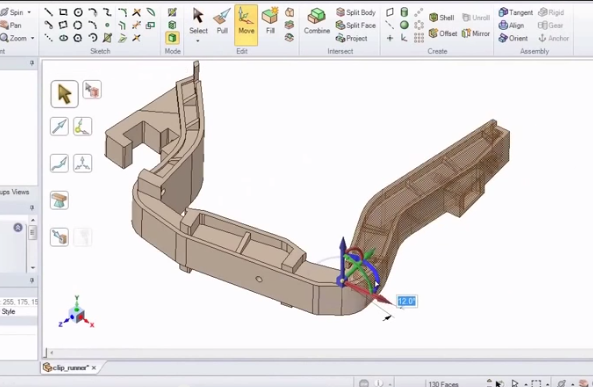Activate the Fill tool
Viewport: 593px width, 387px height.
click(270, 22)
